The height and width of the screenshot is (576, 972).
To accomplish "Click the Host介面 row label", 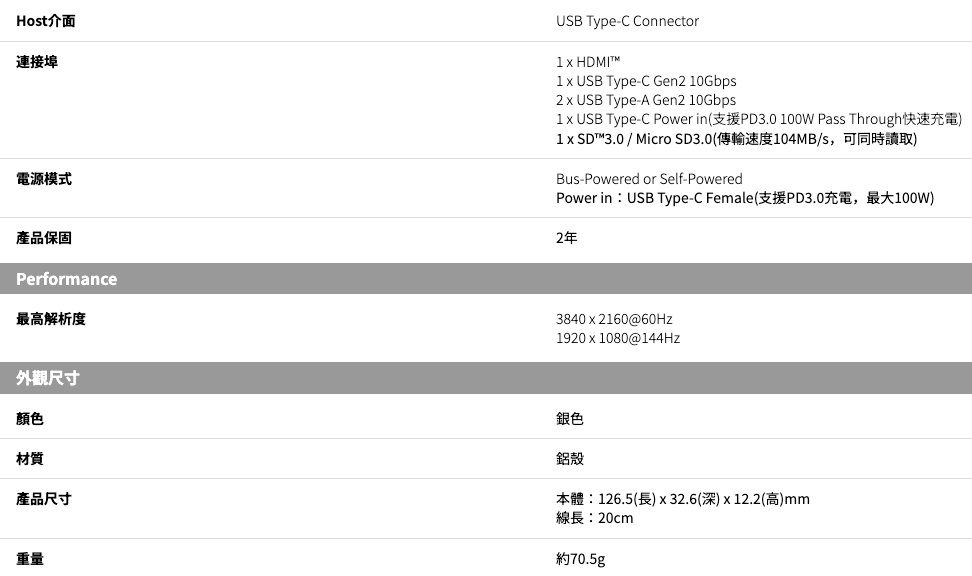I will (x=46, y=21).
